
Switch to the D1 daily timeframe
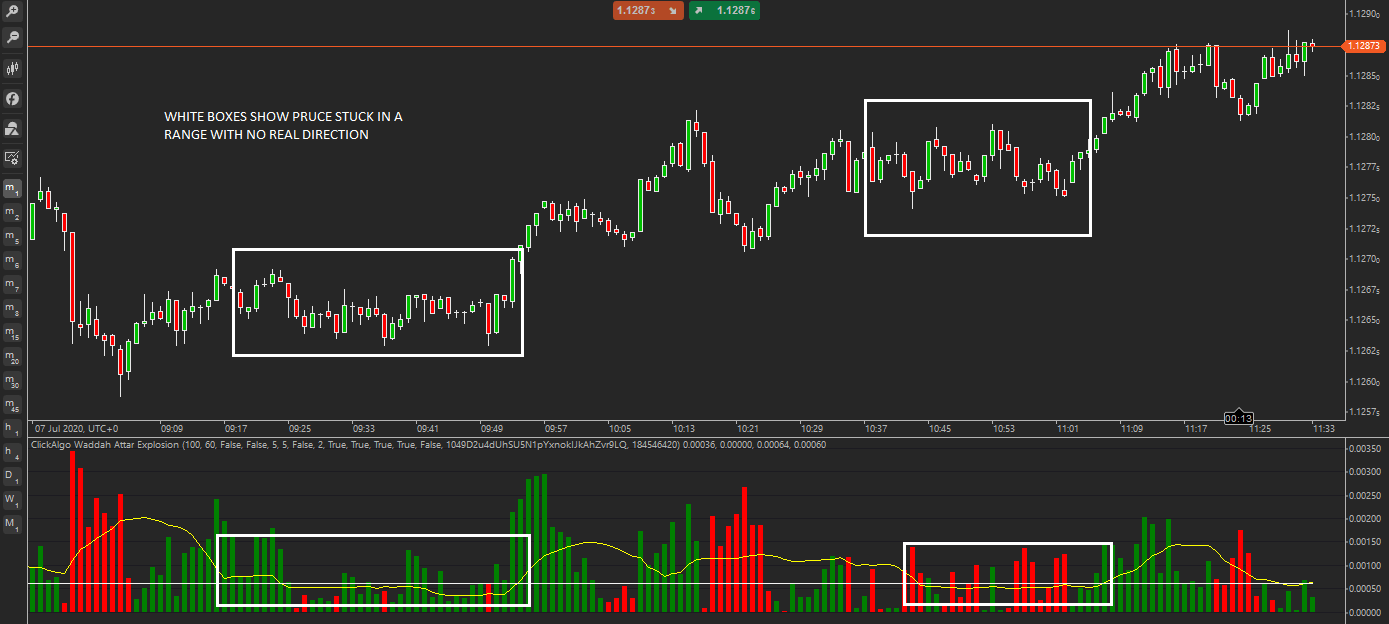12,476
